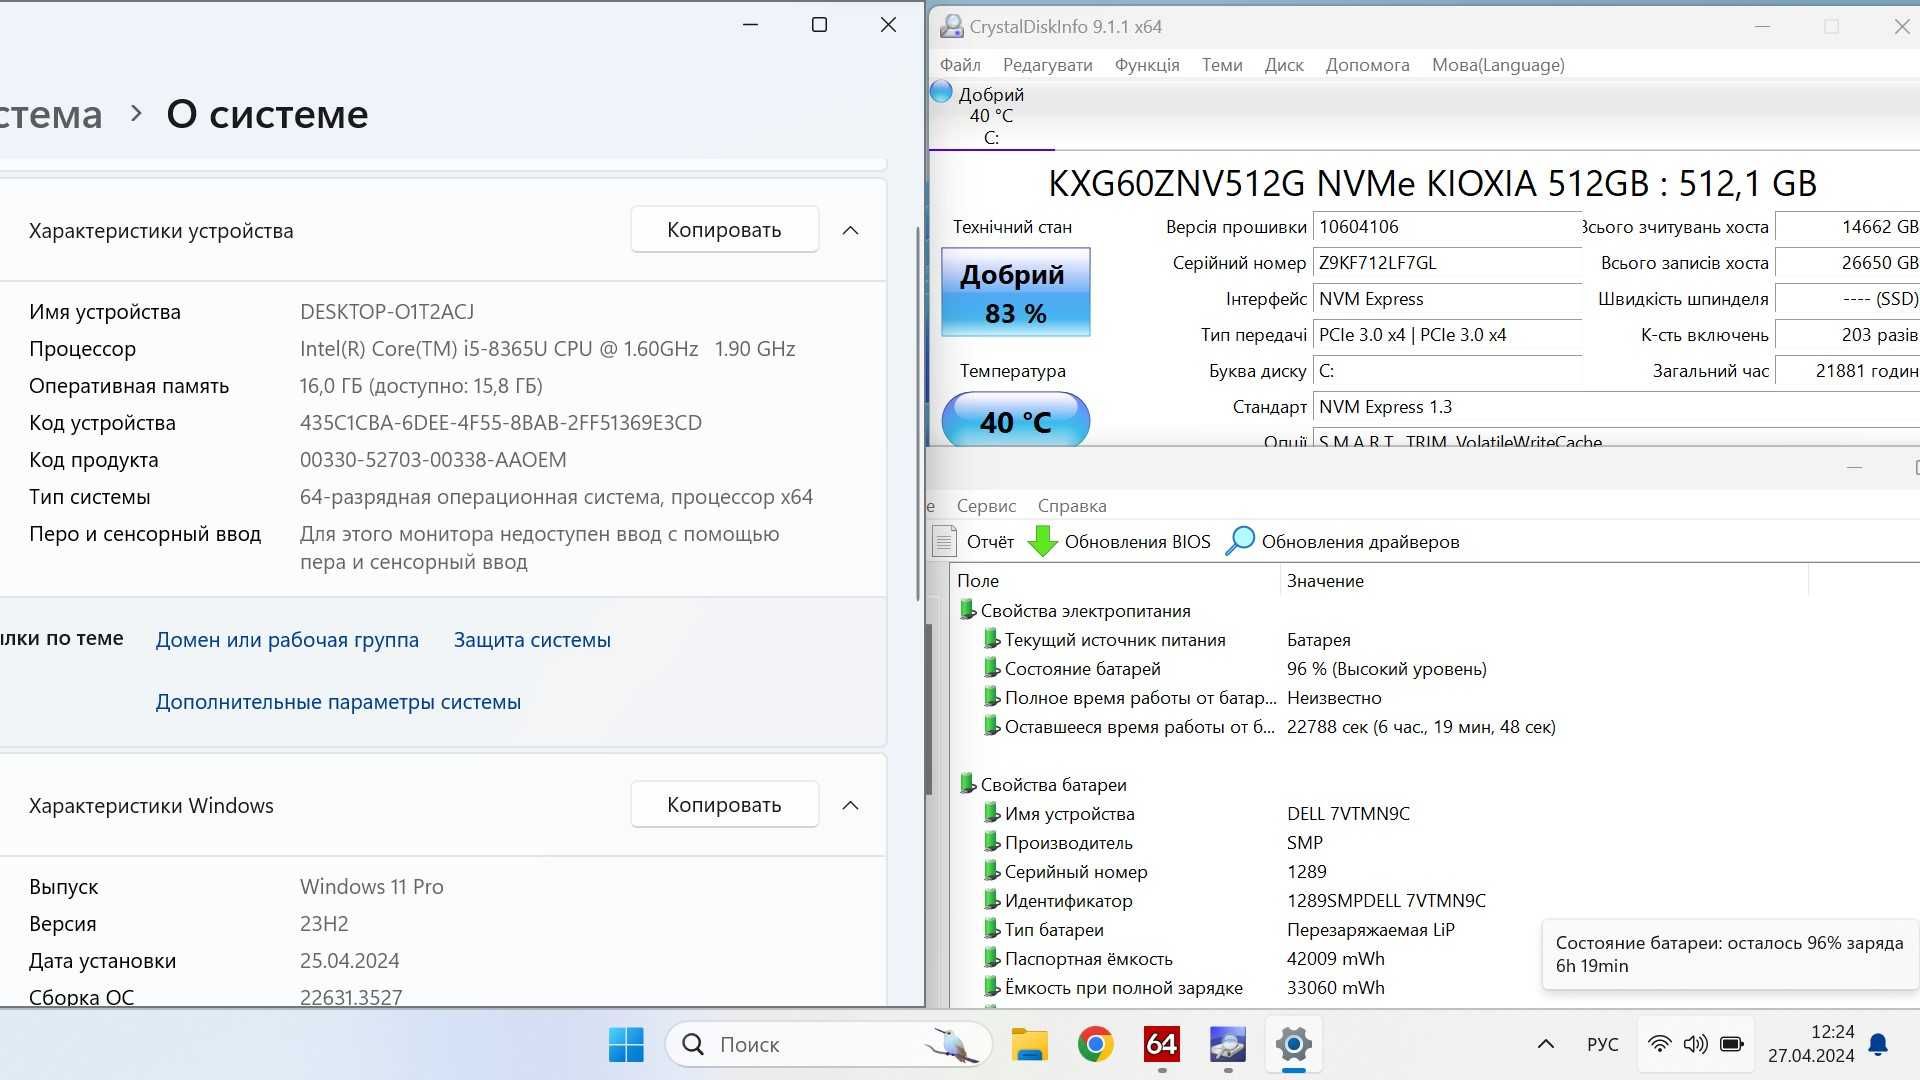The image size is (1920, 1080).
Task: Click the CrystalDiskInfo title bar icon
Action: coord(952,27)
